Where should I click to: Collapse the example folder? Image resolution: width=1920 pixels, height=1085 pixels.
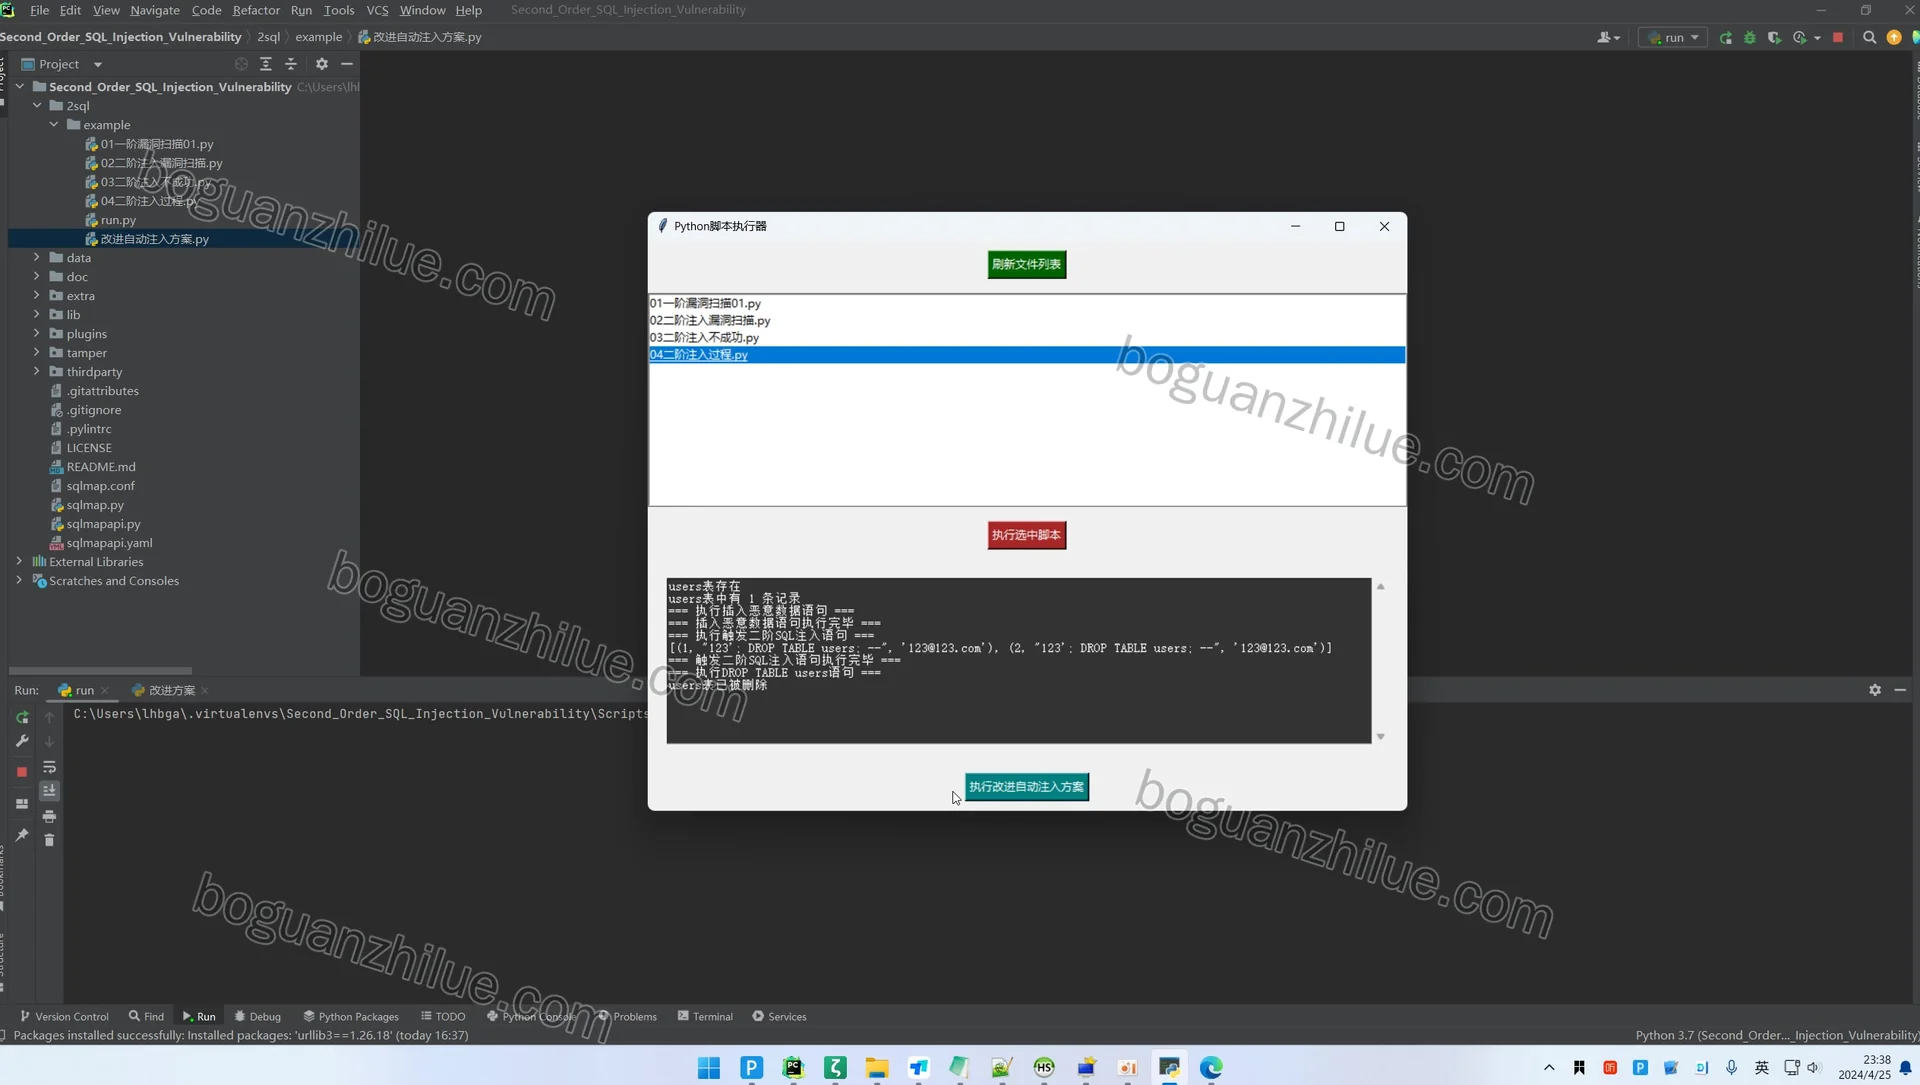click(x=54, y=125)
